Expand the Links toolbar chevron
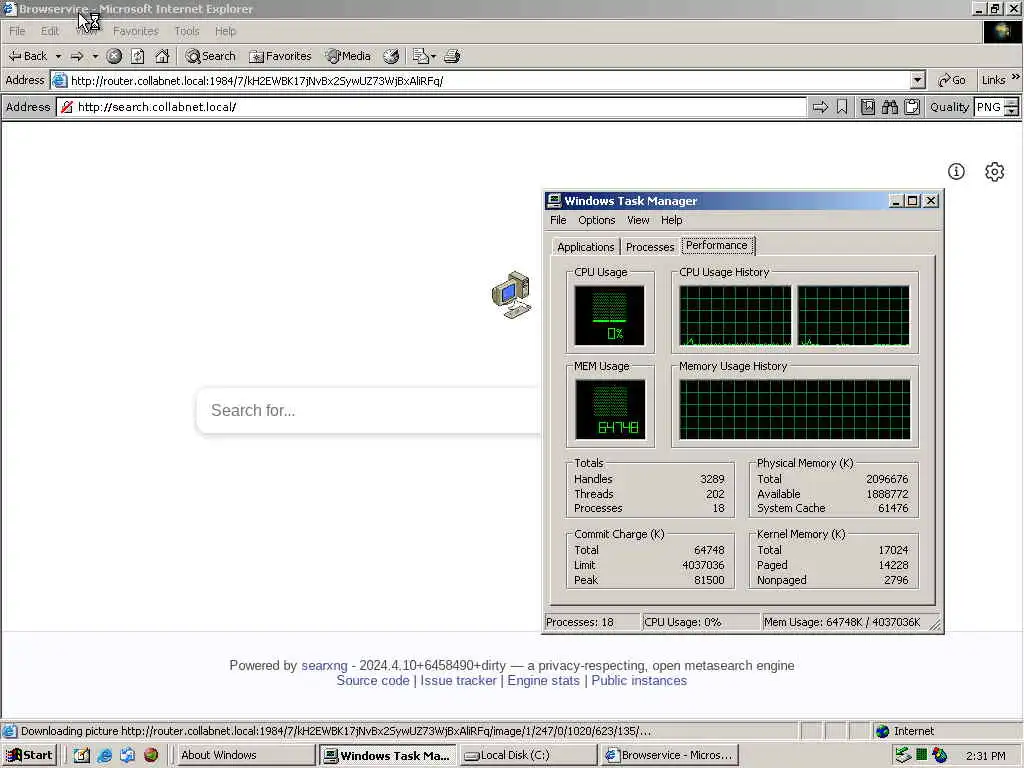The image size is (1024, 768). click(x=1016, y=77)
